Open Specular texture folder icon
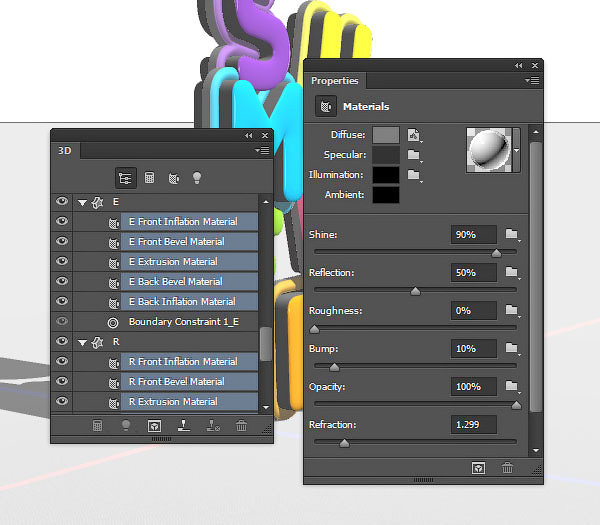600x525 pixels. click(x=414, y=155)
